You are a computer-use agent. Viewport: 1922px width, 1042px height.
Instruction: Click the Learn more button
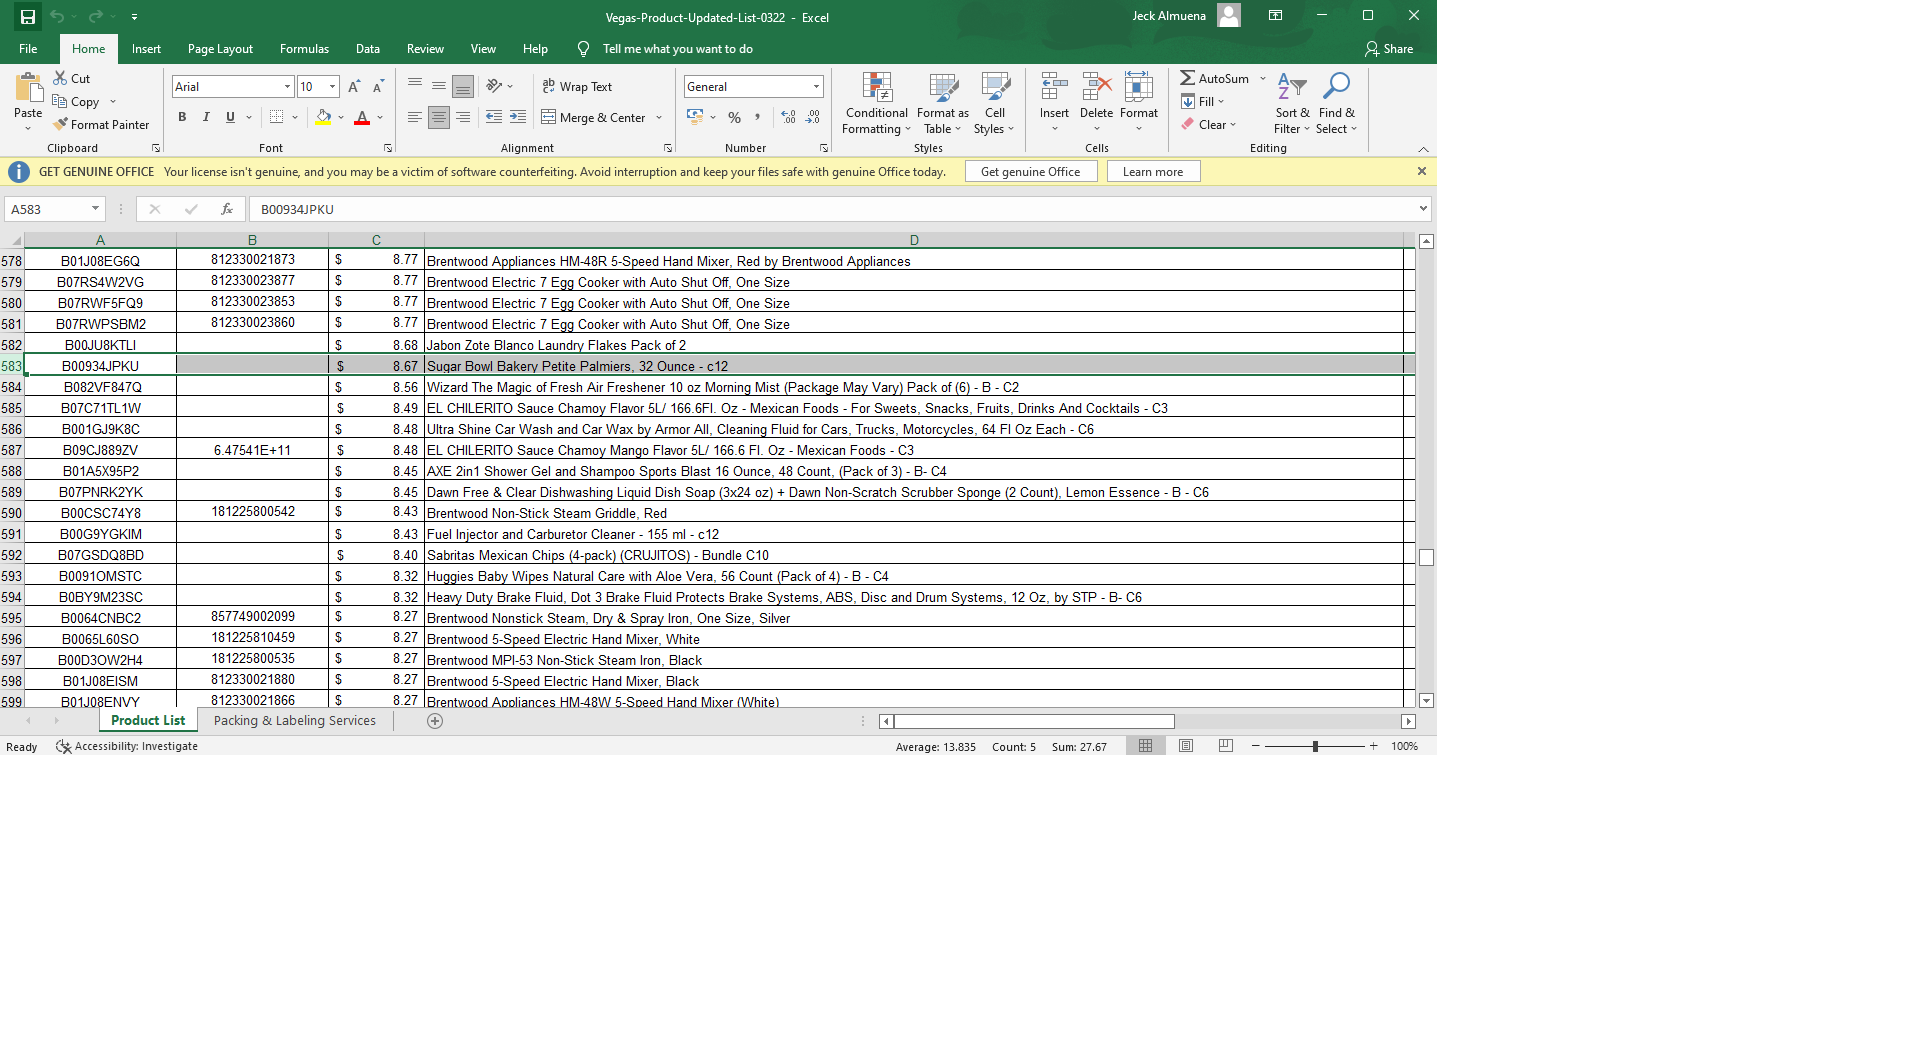pyautogui.click(x=1153, y=172)
